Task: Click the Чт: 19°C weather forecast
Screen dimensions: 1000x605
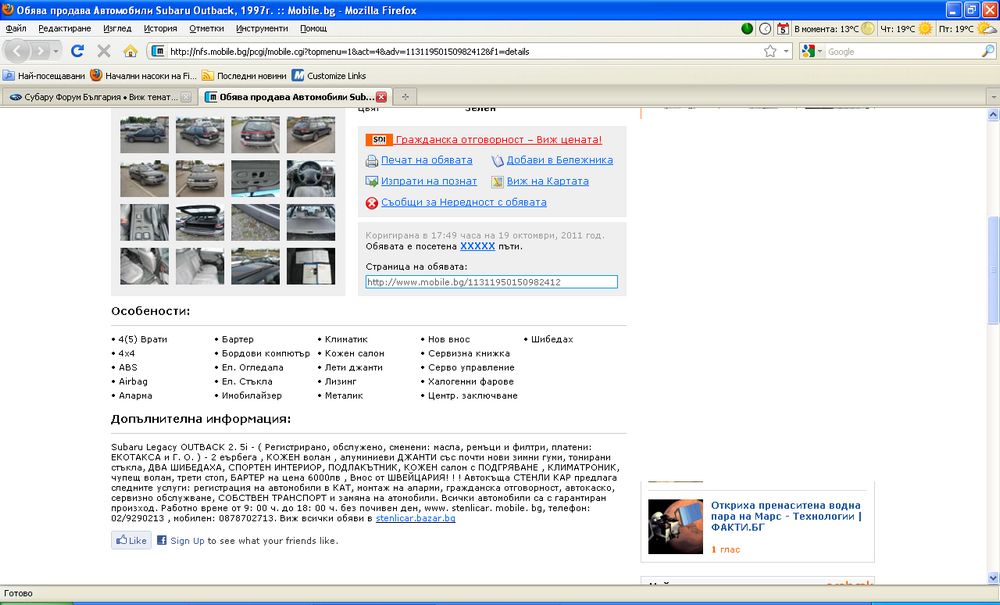Action: click(x=906, y=29)
